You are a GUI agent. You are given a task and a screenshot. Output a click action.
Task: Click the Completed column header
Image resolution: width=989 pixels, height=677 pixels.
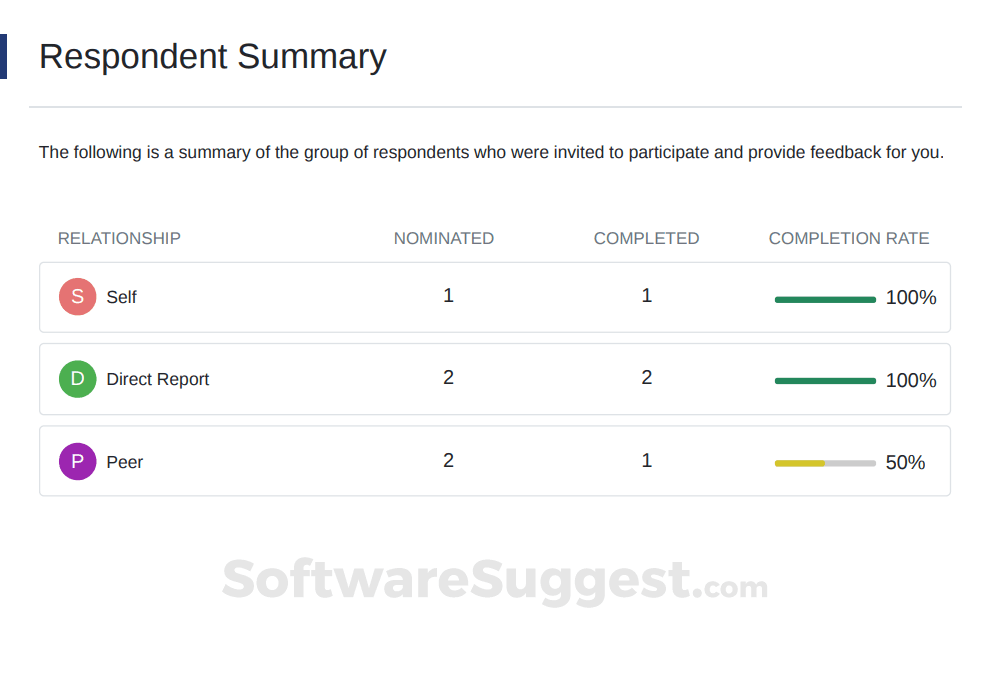click(646, 238)
